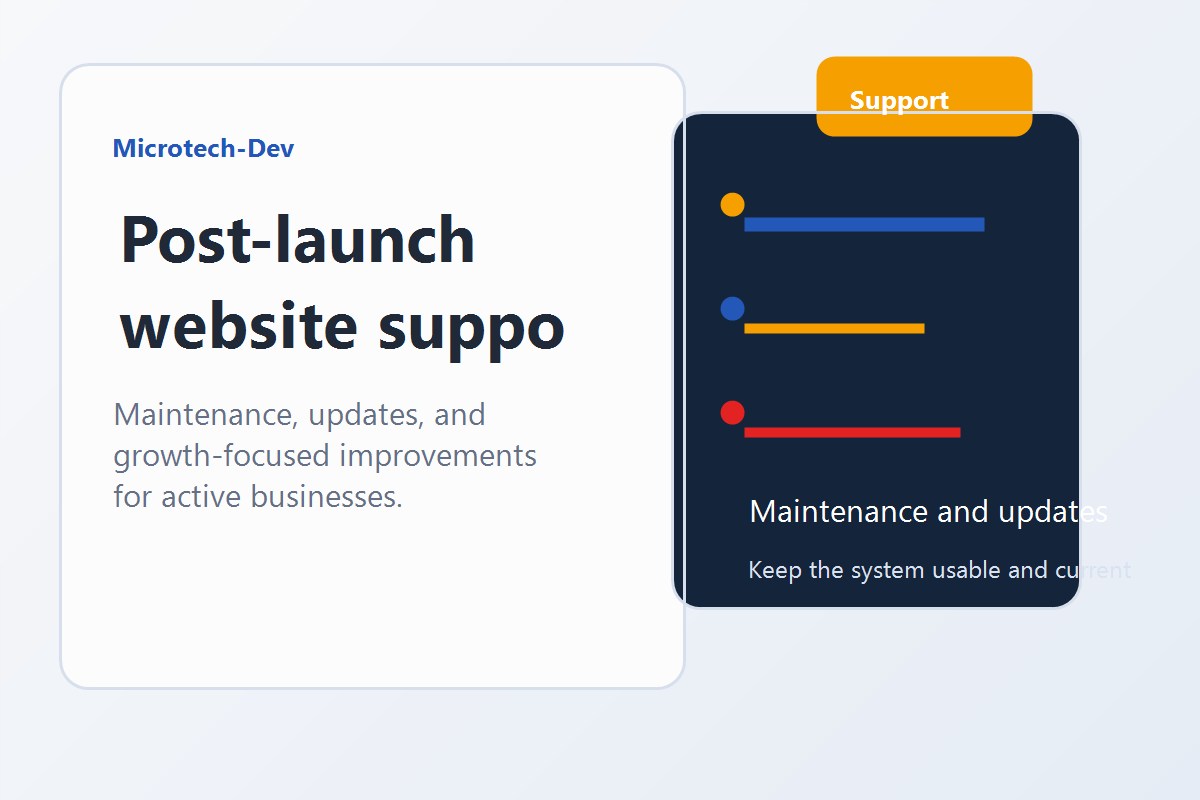Select the blue horizontal bar
The image size is (1200, 800).
pyautogui.click(x=864, y=224)
